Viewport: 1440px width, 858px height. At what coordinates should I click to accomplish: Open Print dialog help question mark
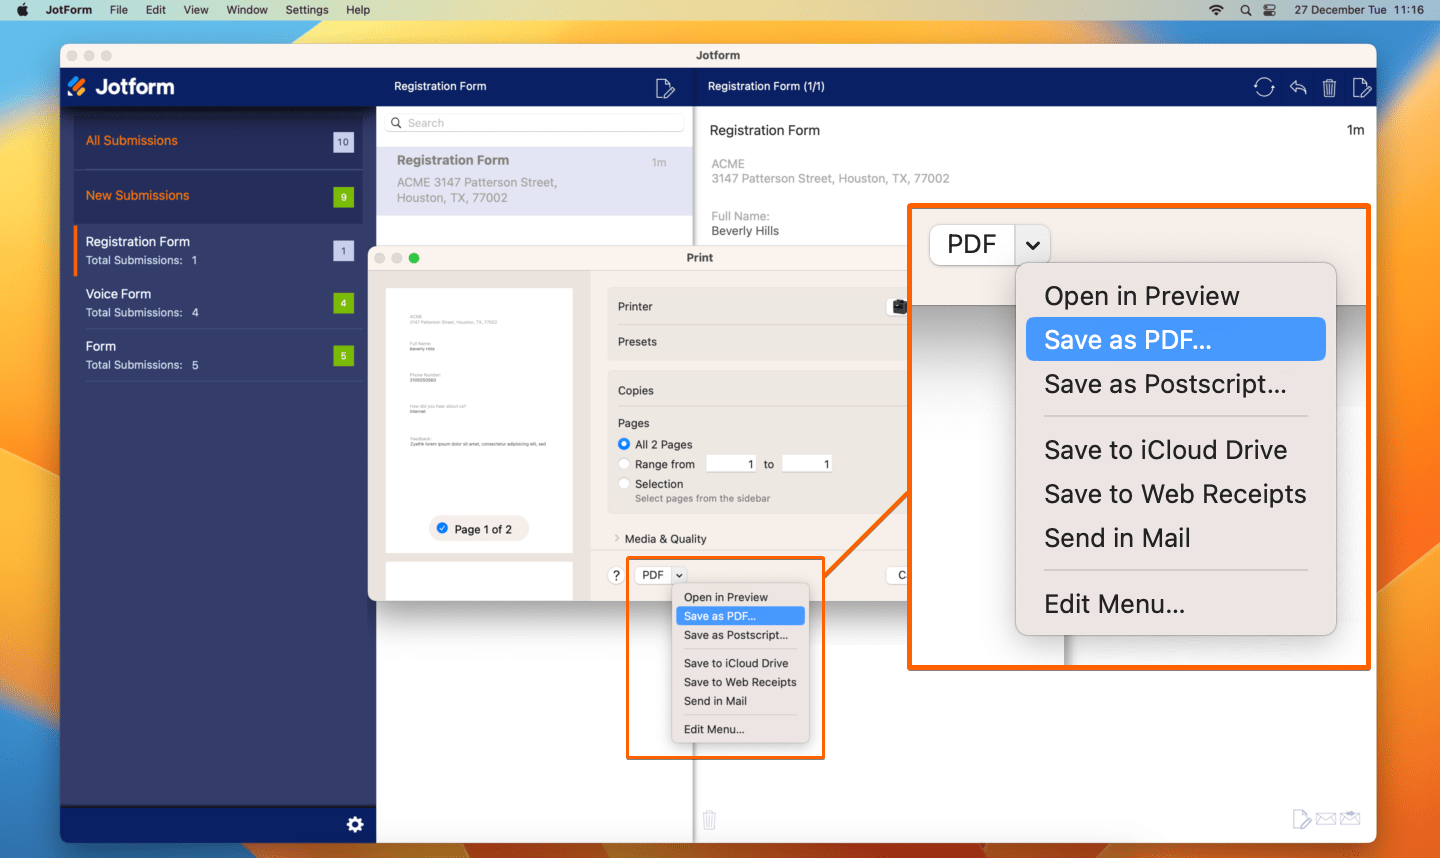tap(616, 575)
